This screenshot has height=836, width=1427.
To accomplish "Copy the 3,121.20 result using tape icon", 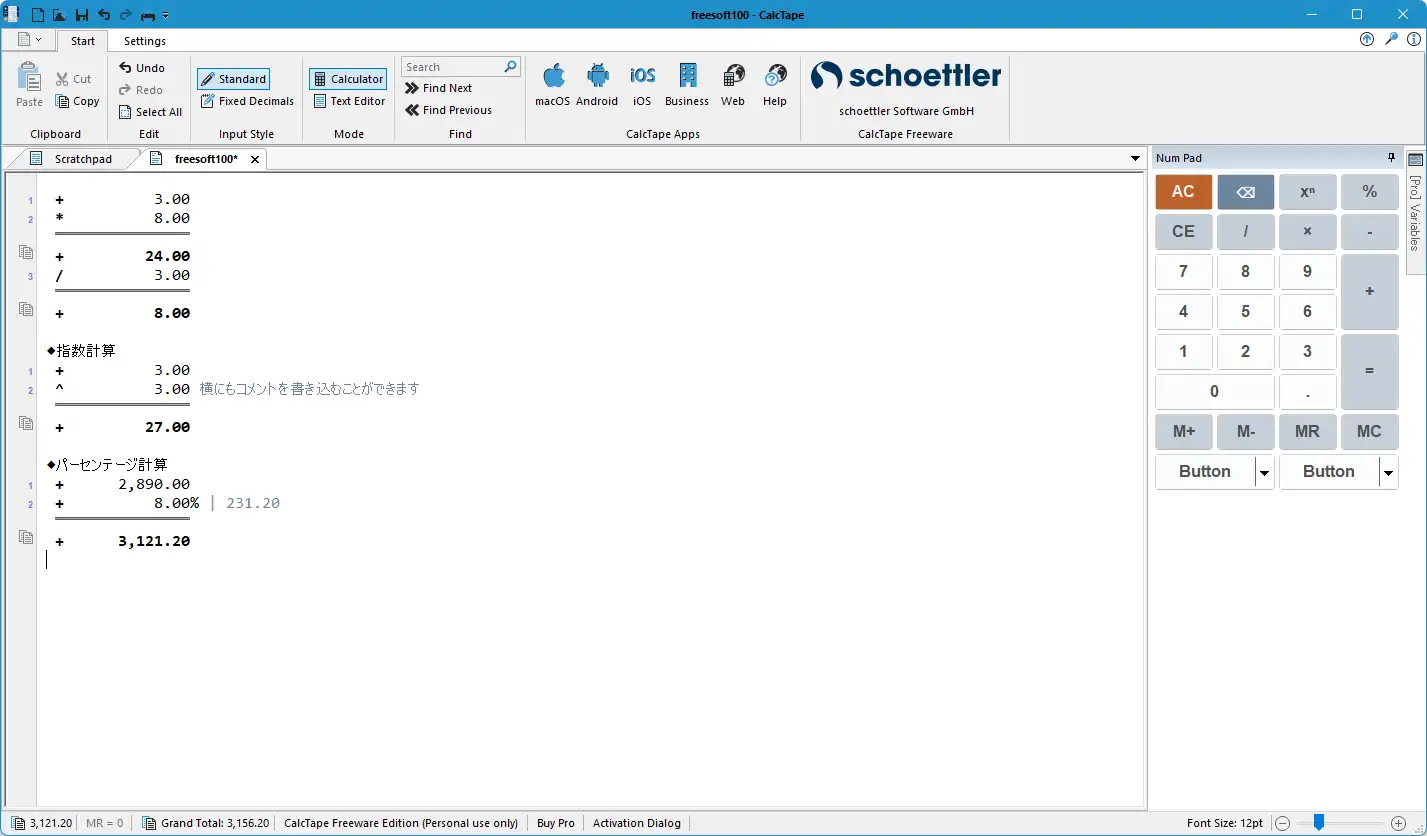I will coord(27,538).
